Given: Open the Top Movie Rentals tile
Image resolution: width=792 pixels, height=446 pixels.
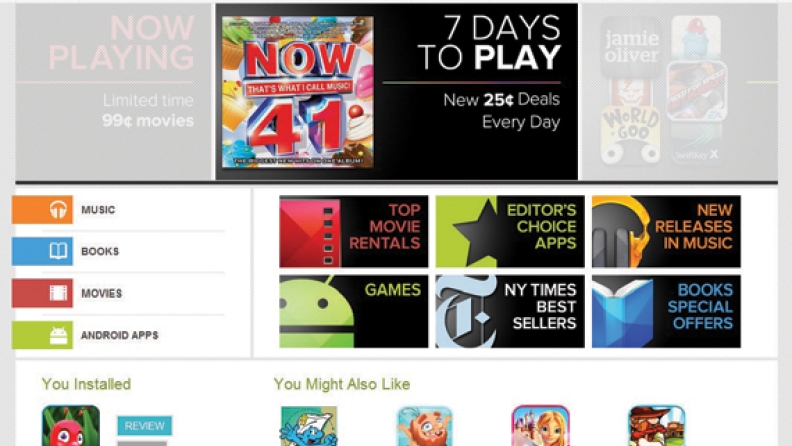Looking at the screenshot, I should (x=354, y=231).
